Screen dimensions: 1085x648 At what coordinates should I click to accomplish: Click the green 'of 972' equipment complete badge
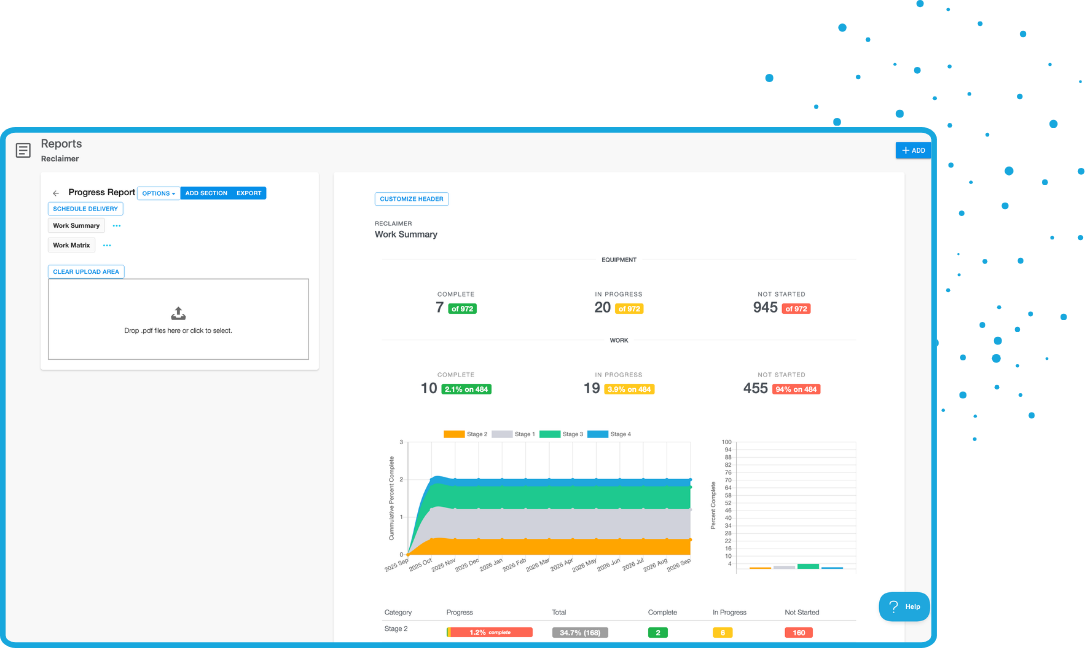(x=462, y=309)
